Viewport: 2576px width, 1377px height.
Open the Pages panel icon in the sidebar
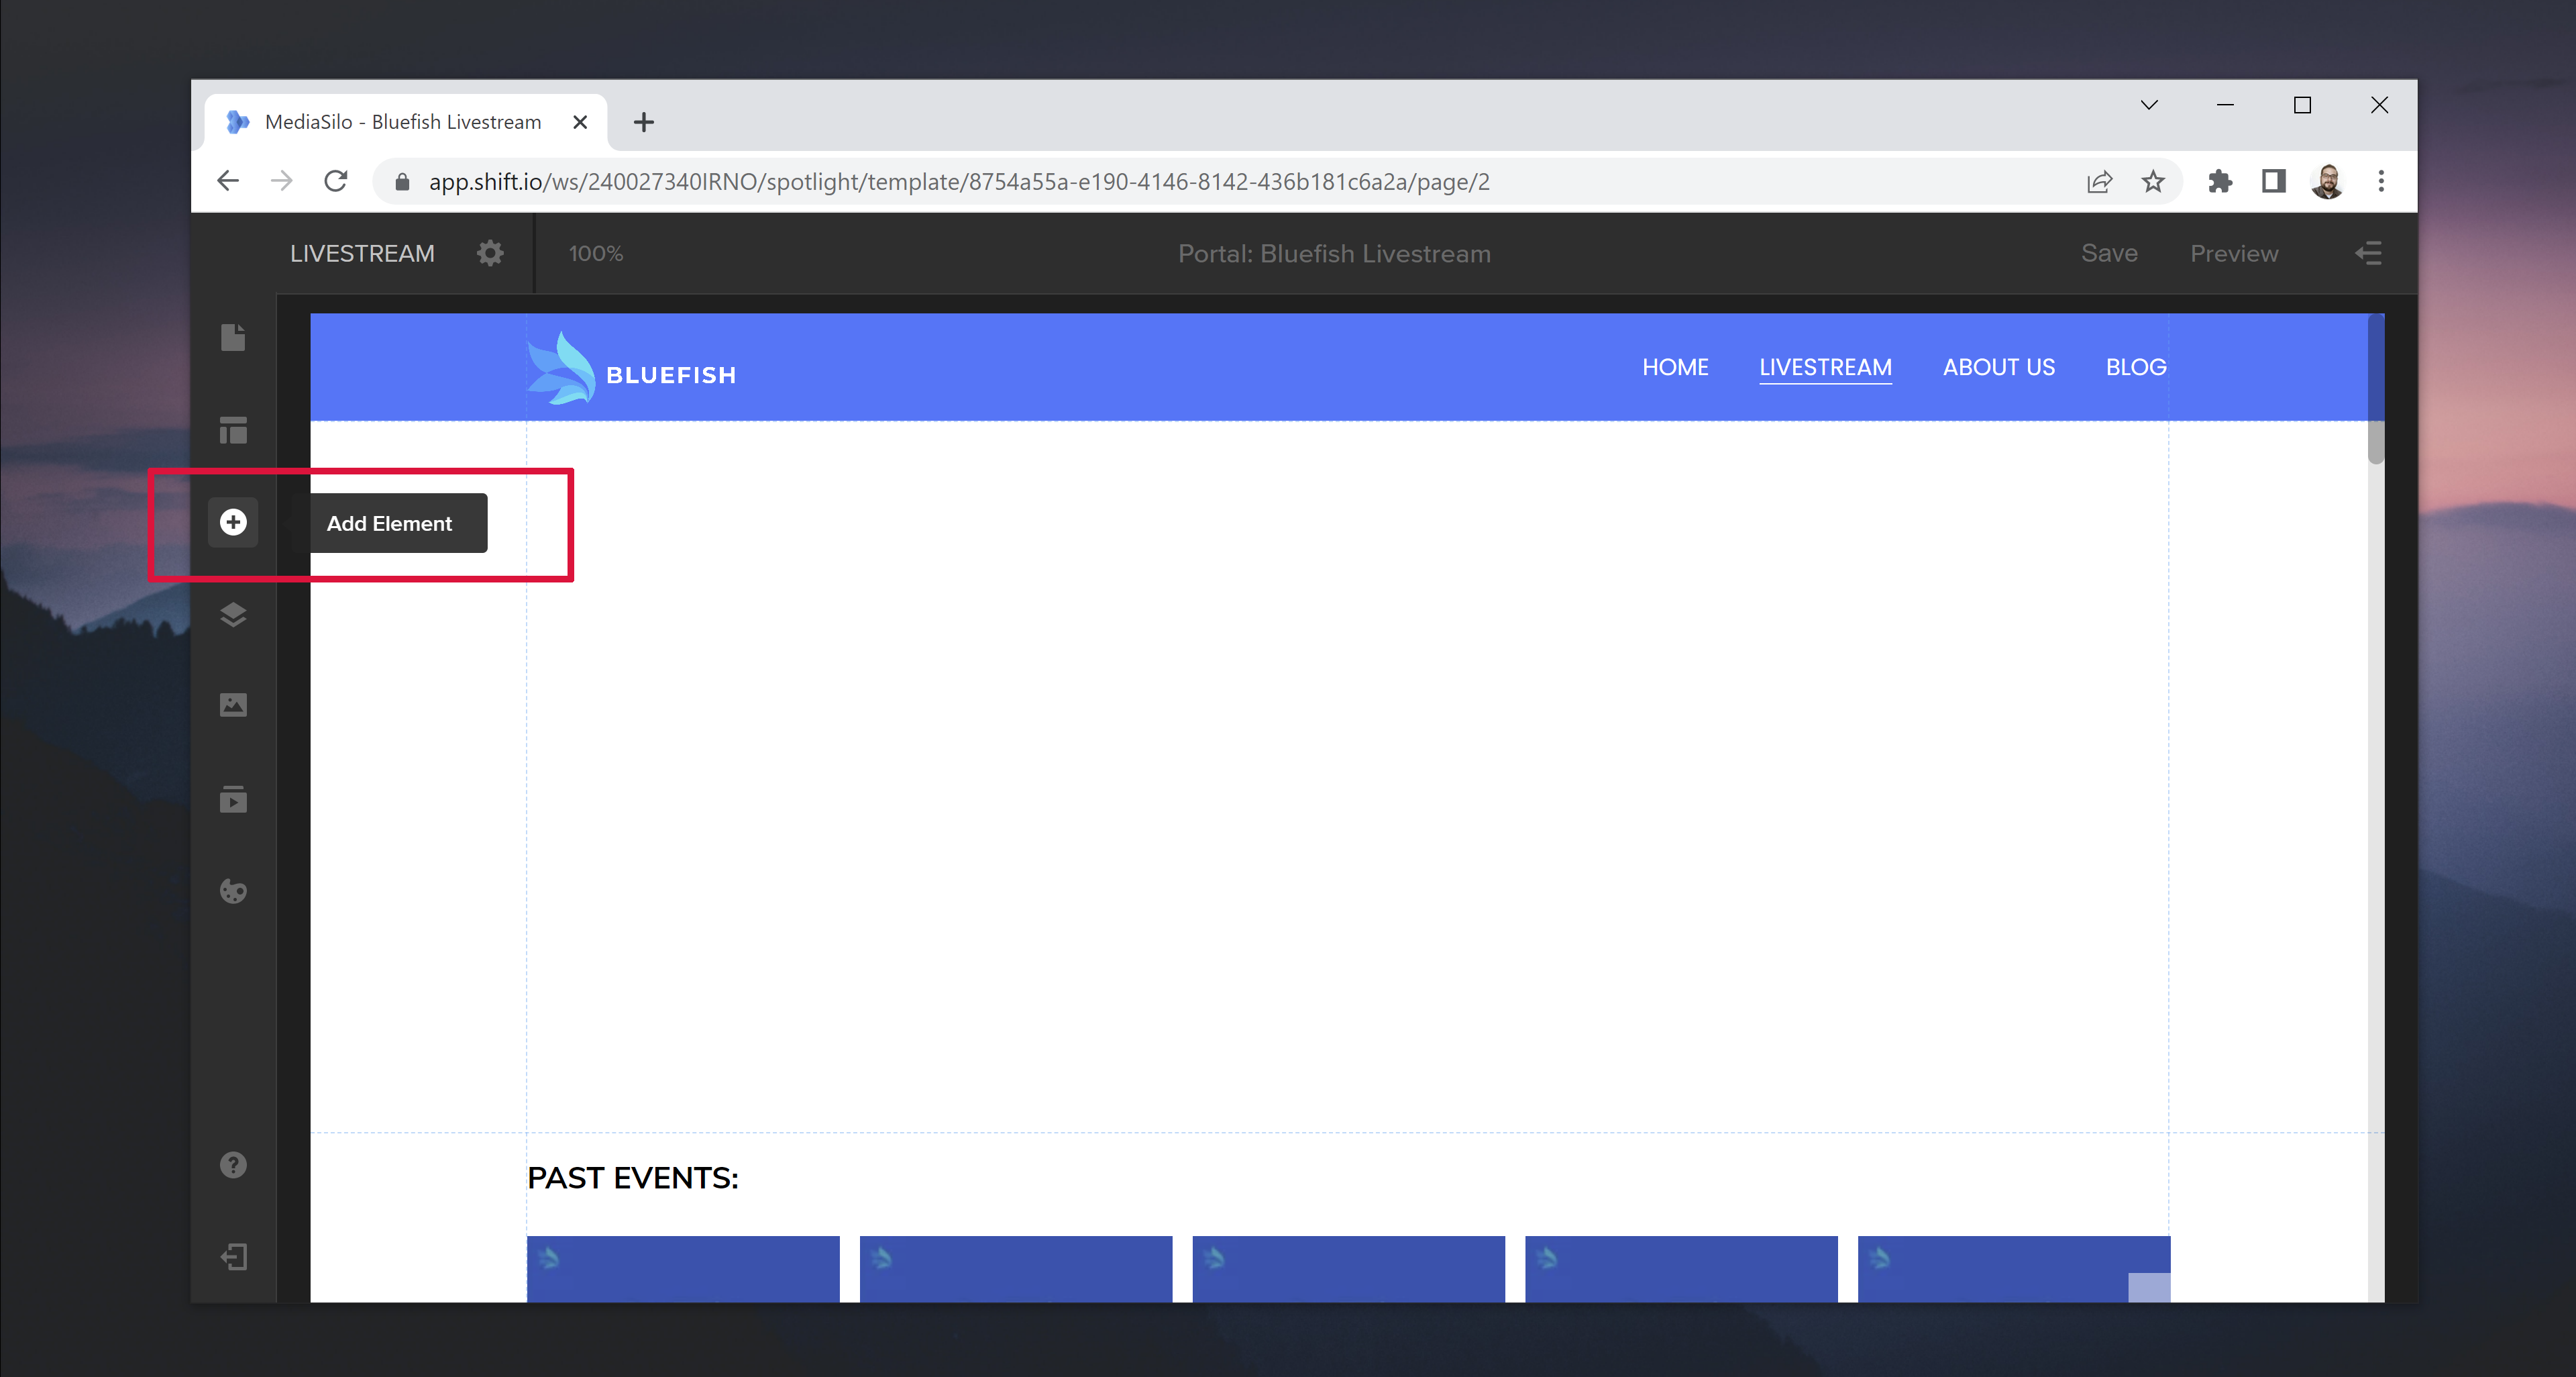point(233,338)
